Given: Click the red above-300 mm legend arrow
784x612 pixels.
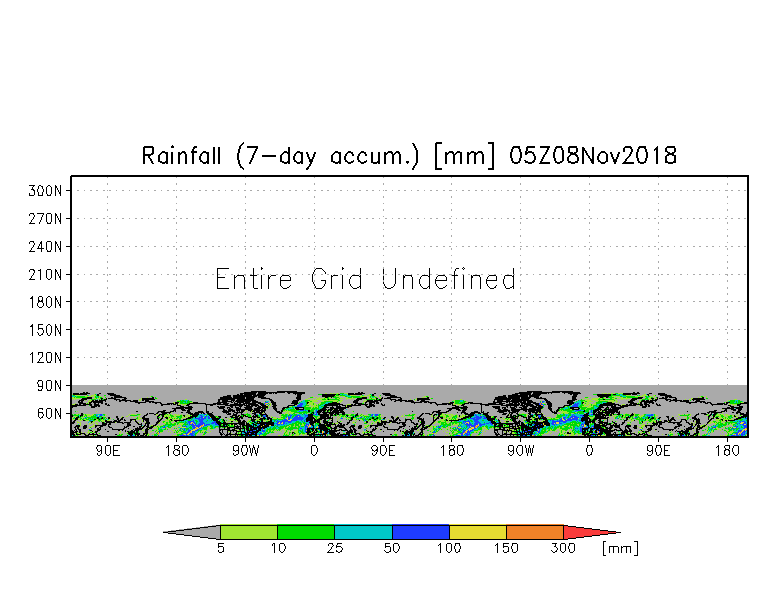Looking at the screenshot, I should point(592,532).
